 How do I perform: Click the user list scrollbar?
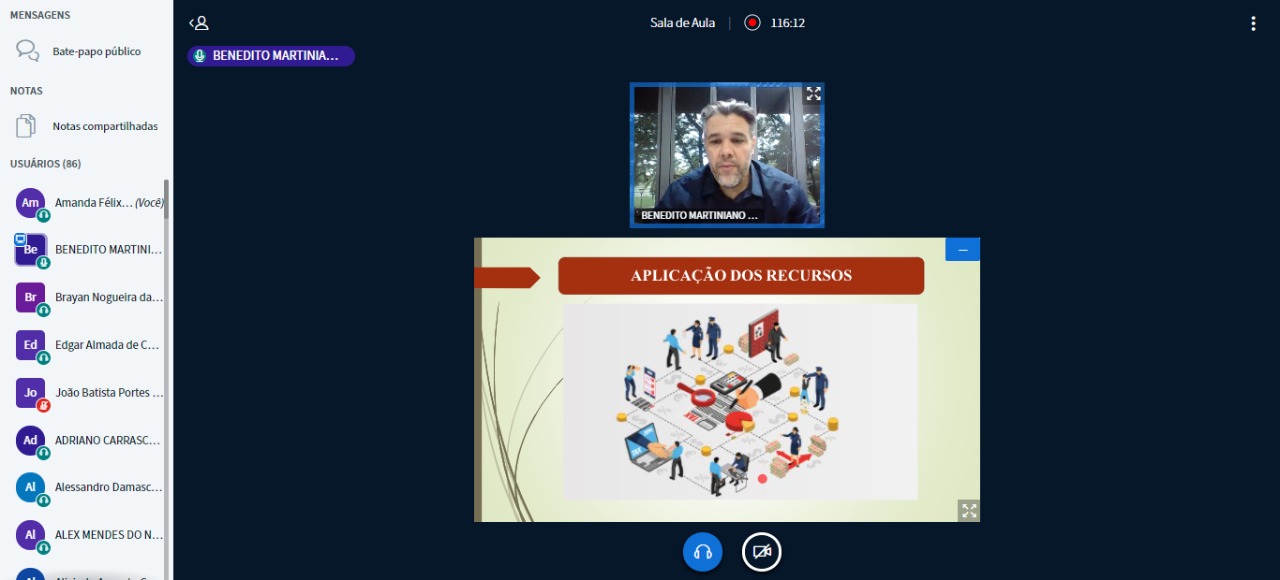(167, 200)
